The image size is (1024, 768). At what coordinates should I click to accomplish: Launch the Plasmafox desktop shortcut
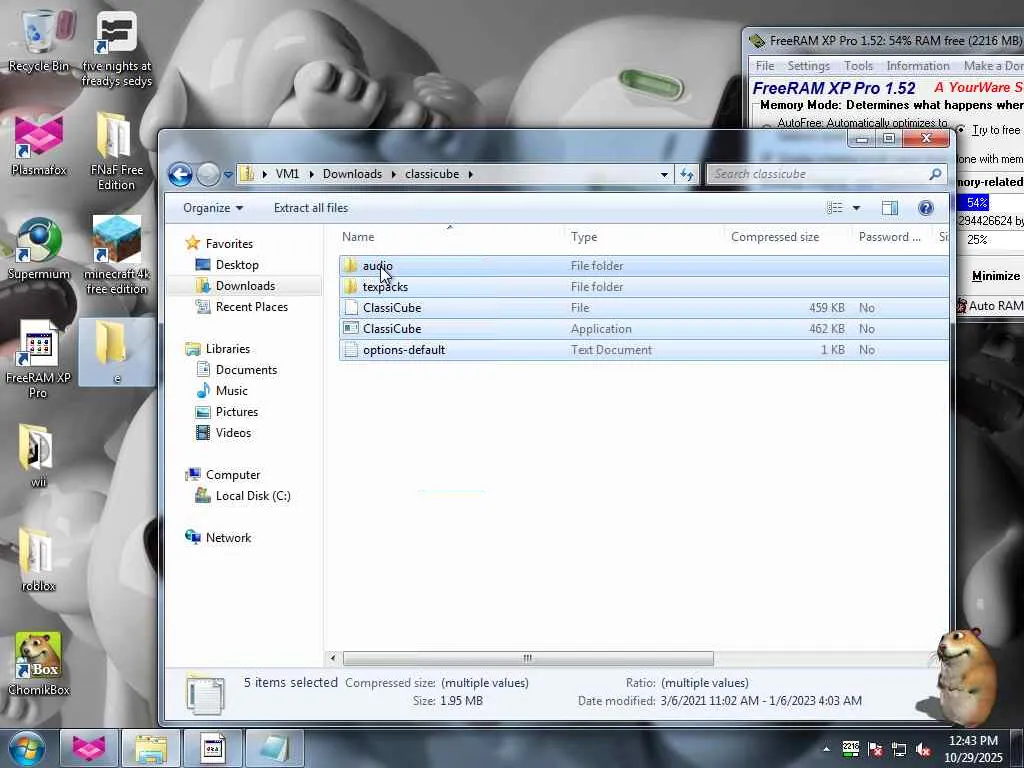point(39,145)
